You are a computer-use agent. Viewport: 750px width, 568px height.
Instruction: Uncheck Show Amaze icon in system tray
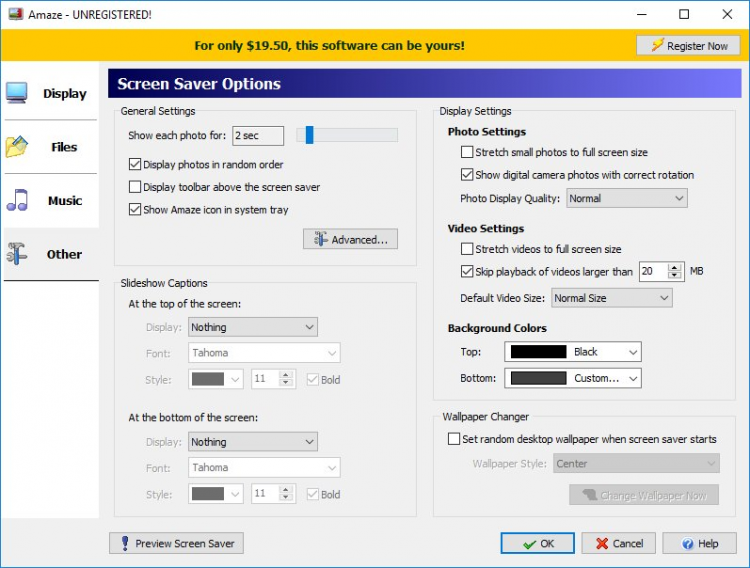[x=134, y=209]
